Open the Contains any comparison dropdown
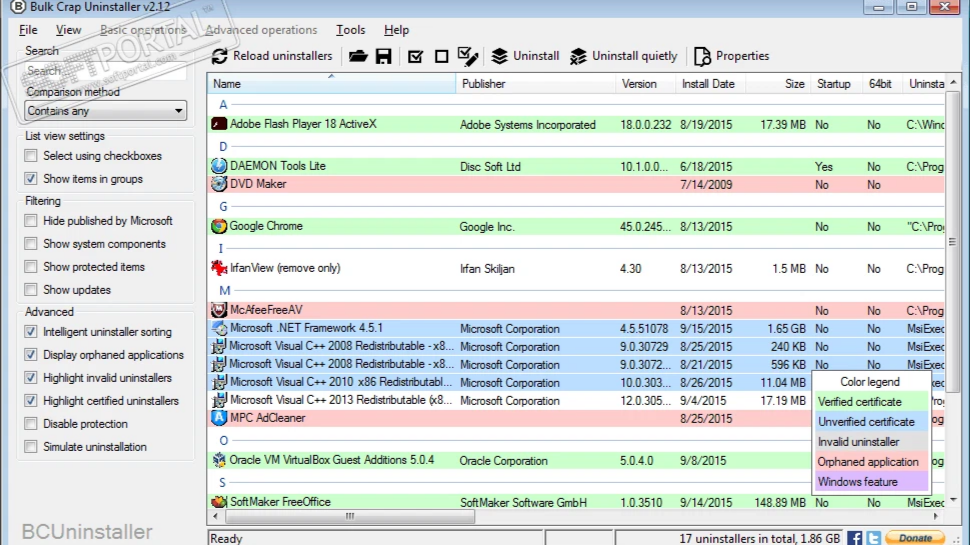 coord(105,111)
